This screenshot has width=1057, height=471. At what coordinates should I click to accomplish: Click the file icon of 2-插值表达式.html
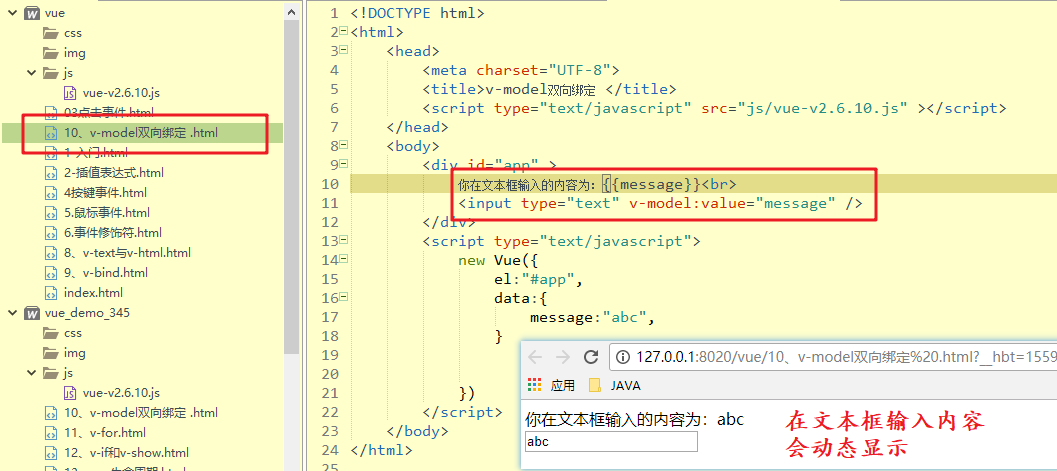[51, 172]
